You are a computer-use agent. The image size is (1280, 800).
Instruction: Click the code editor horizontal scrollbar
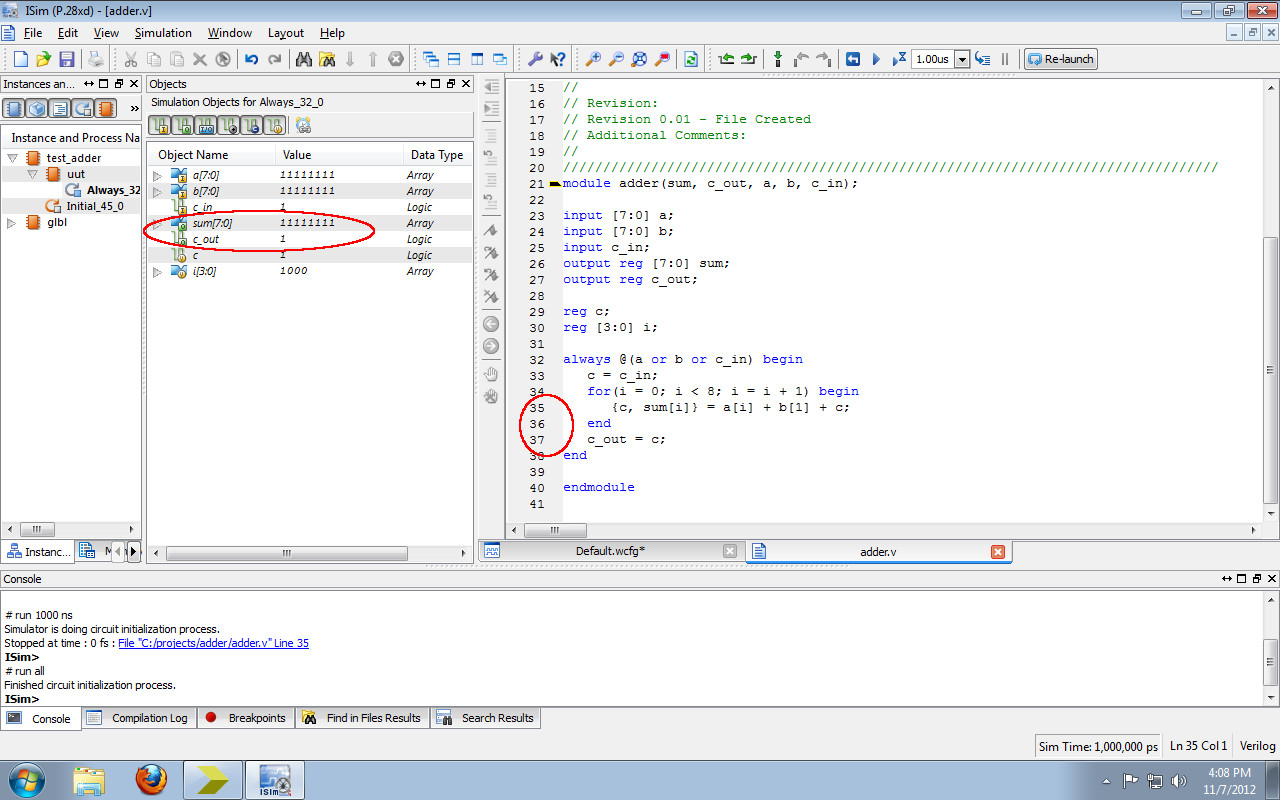[556, 531]
